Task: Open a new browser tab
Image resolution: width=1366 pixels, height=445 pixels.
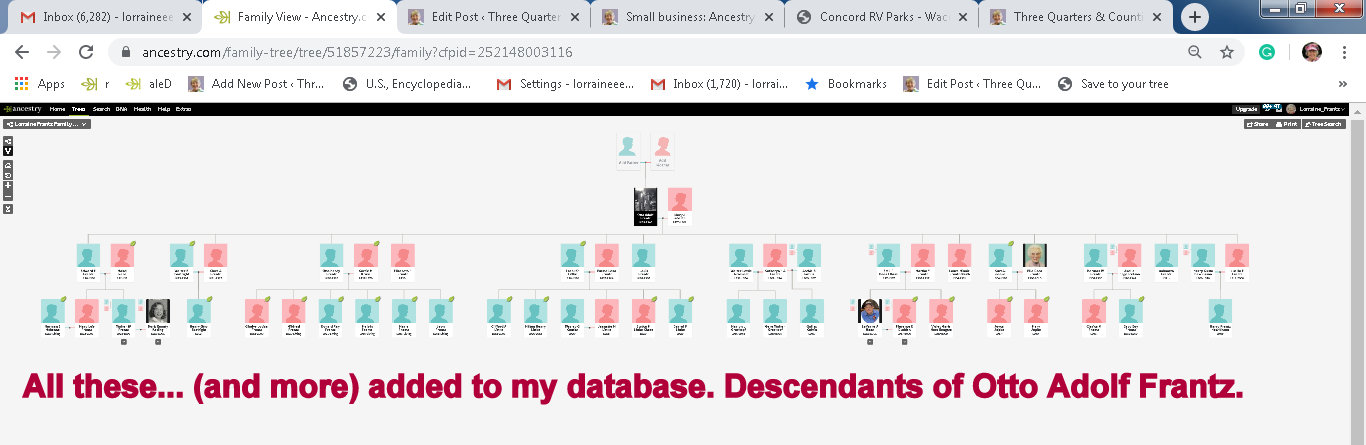Action: [1196, 17]
